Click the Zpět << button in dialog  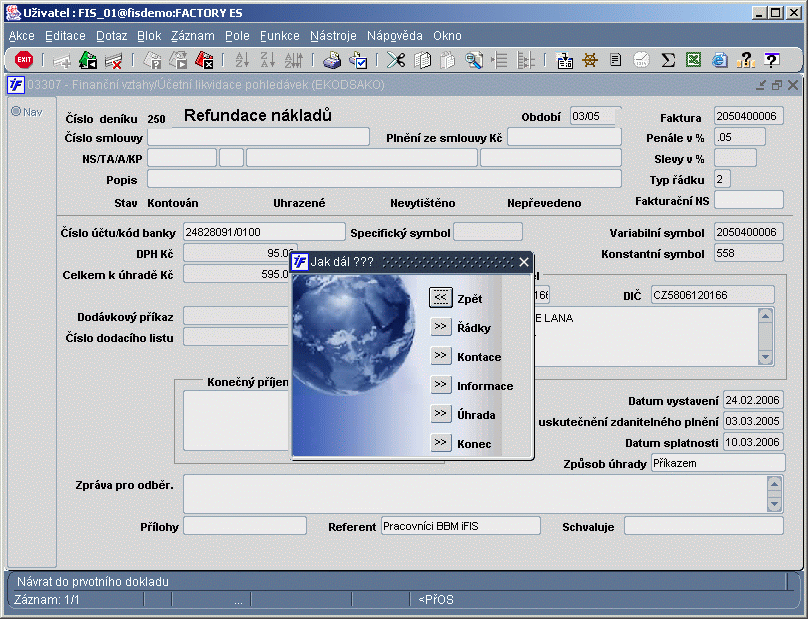441,297
